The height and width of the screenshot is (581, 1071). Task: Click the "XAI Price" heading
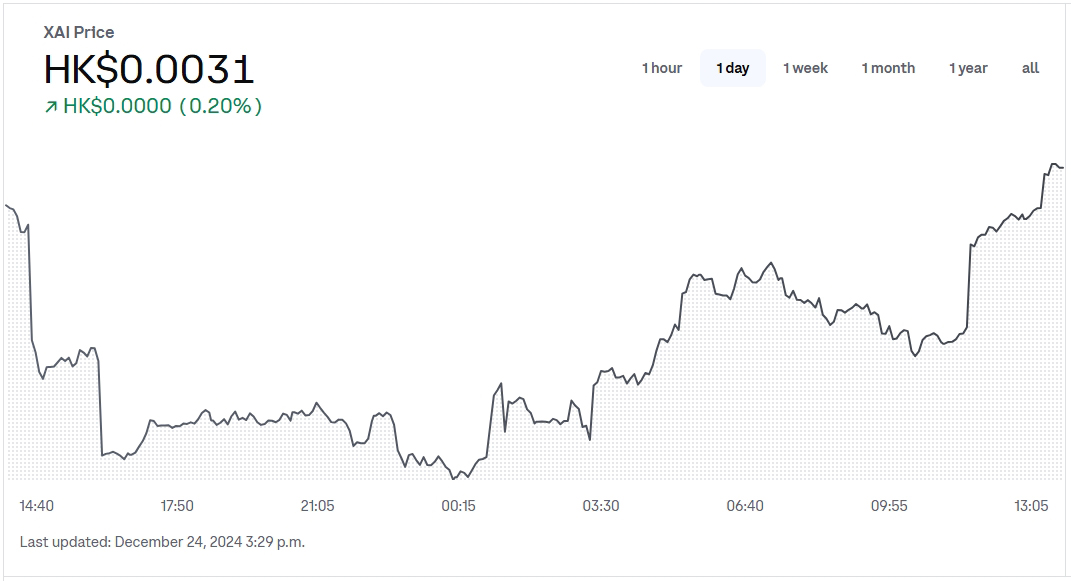click(x=79, y=32)
